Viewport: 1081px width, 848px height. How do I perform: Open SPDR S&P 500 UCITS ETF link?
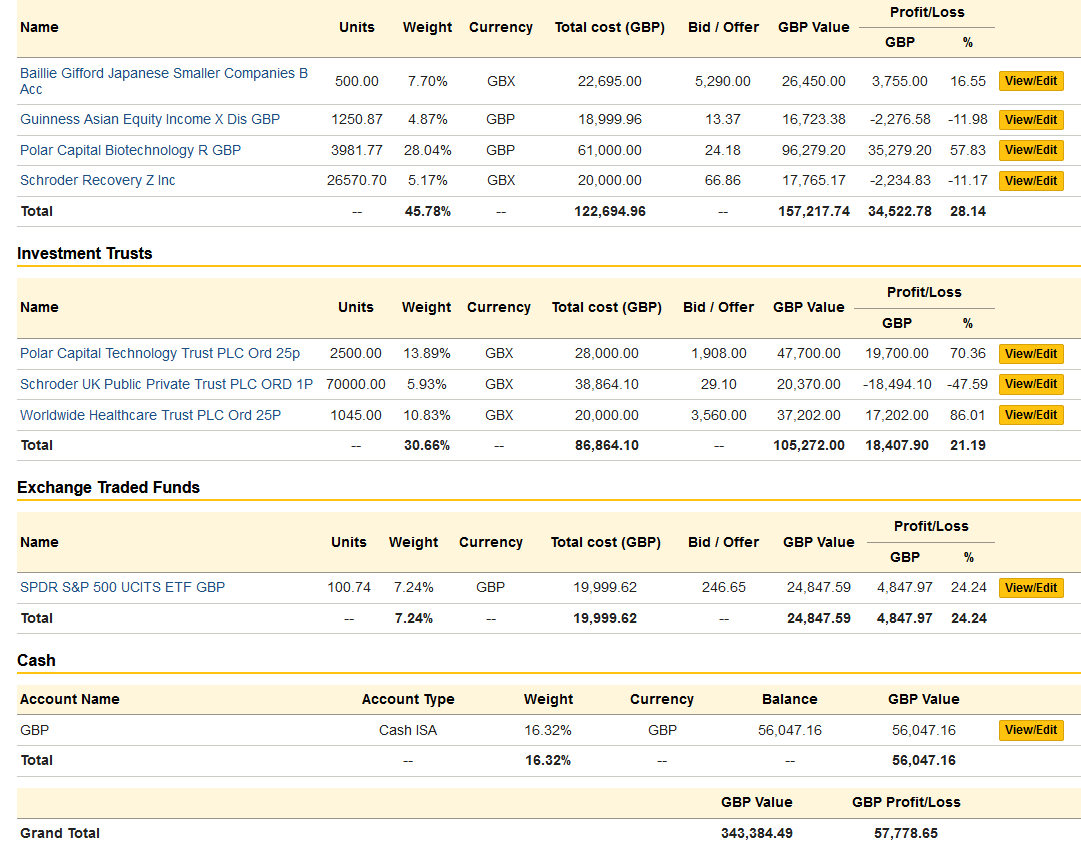[x=122, y=587]
